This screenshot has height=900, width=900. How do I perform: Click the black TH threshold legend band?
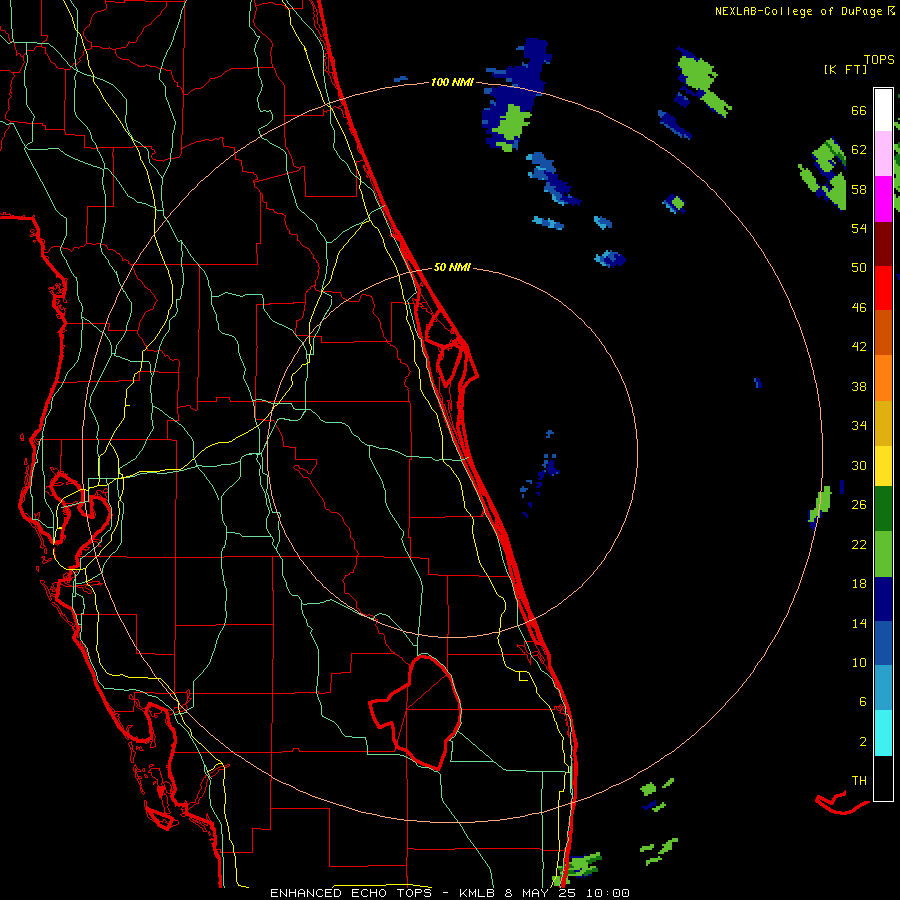coord(883,778)
